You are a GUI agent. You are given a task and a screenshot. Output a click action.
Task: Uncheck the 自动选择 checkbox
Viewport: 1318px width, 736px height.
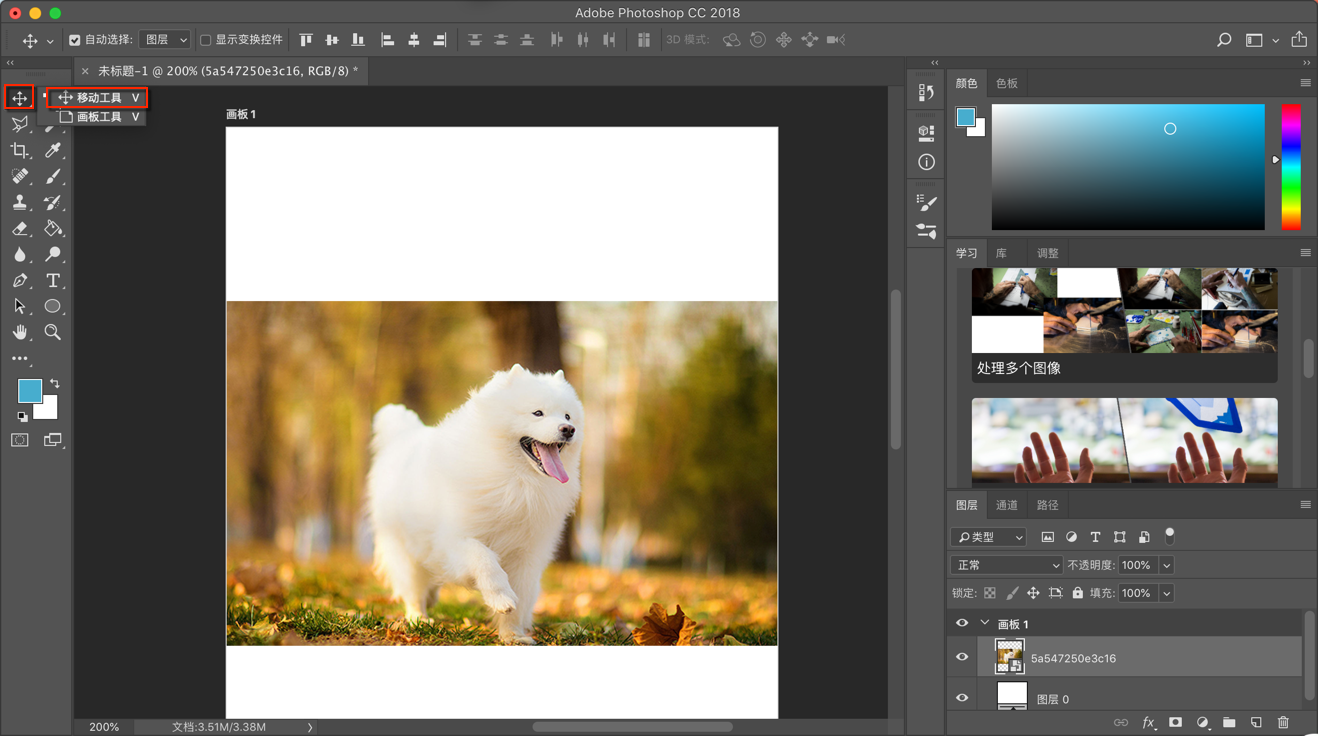point(75,40)
